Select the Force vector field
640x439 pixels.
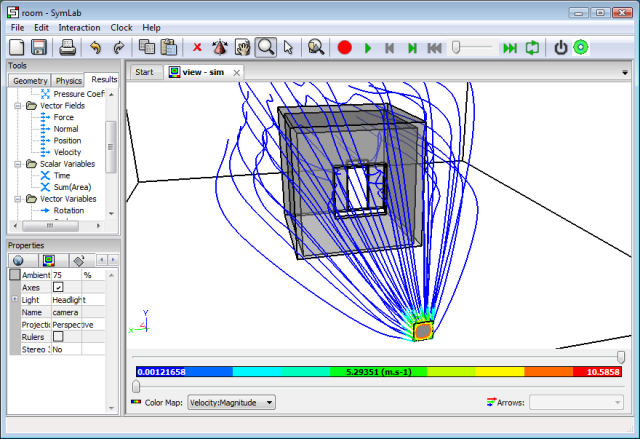[x=63, y=118]
